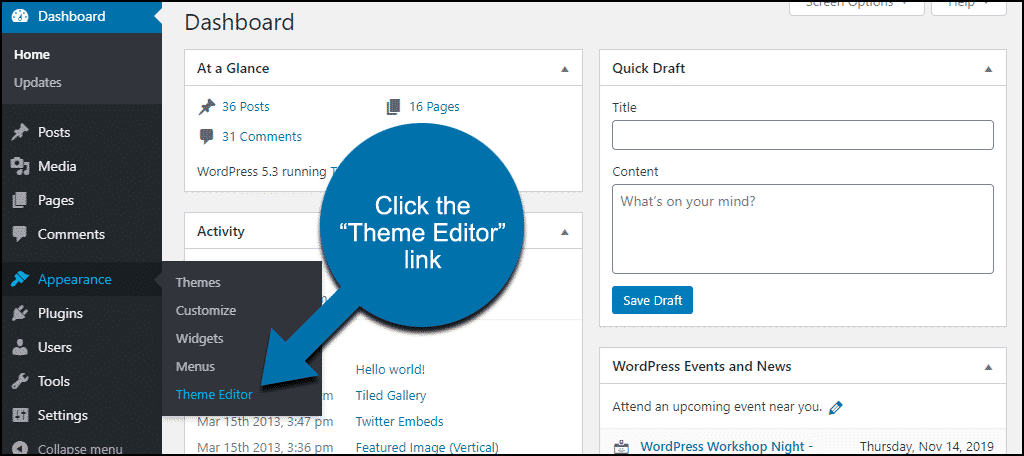Click the pages icon beside 16 Pages
This screenshot has width=1024, height=456.
[x=393, y=106]
